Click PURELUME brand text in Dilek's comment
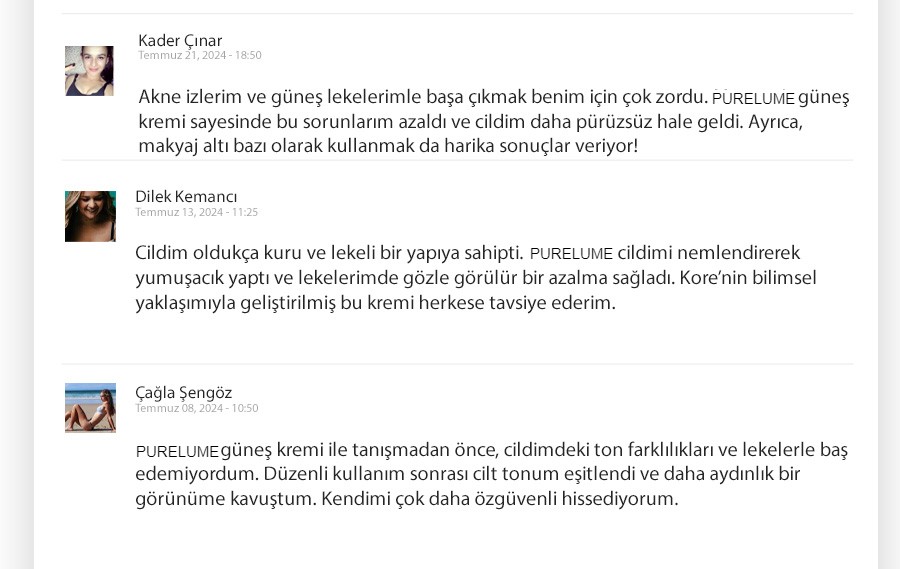 pyautogui.click(x=571, y=254)
